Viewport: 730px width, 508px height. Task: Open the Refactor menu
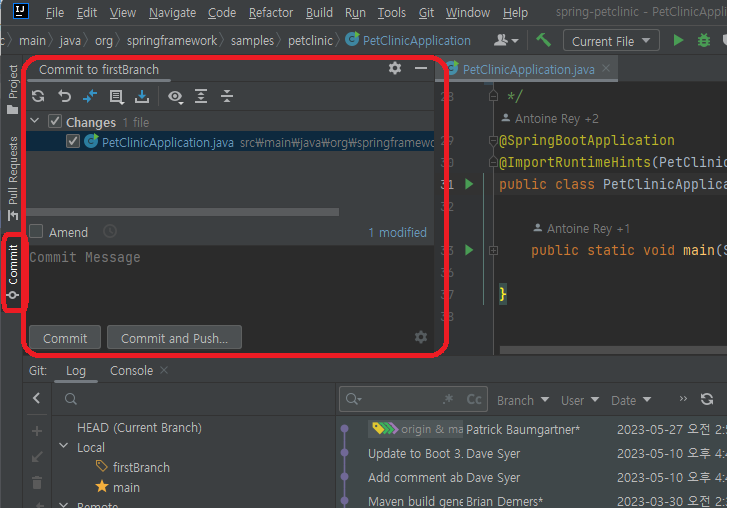(x=271, y=13)
